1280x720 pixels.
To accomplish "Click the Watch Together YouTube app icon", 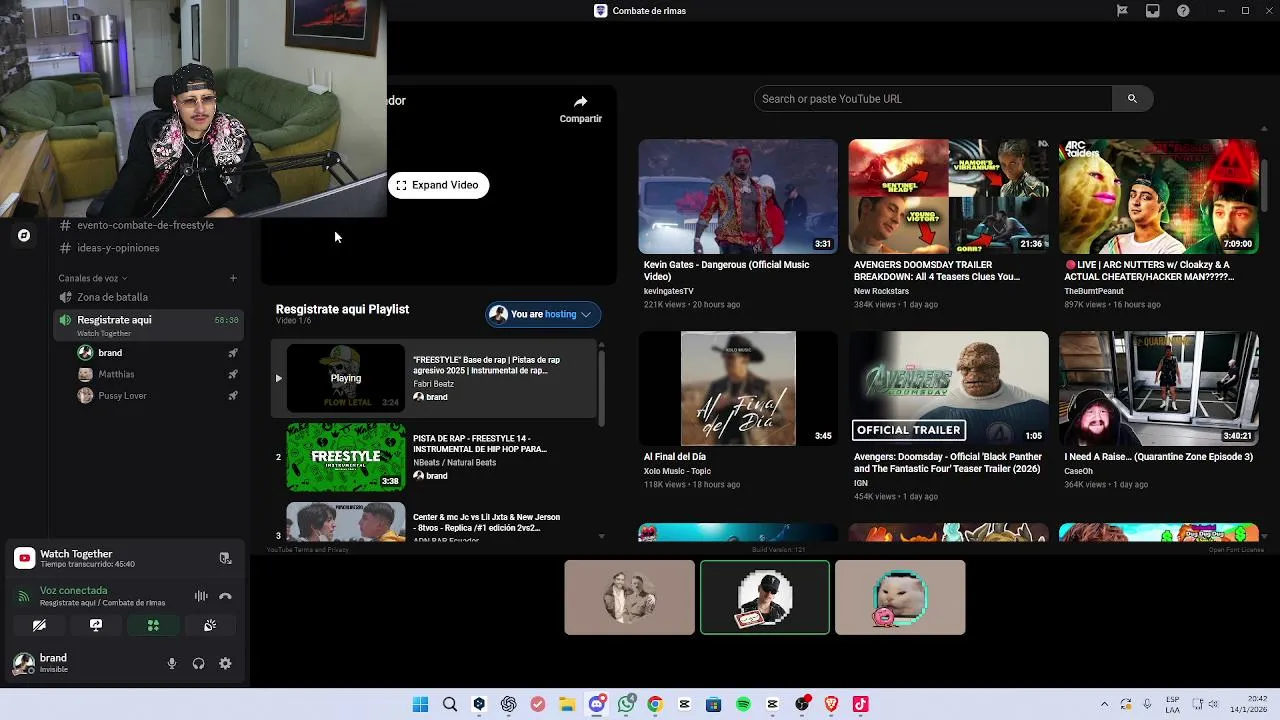I will (24, 558).
